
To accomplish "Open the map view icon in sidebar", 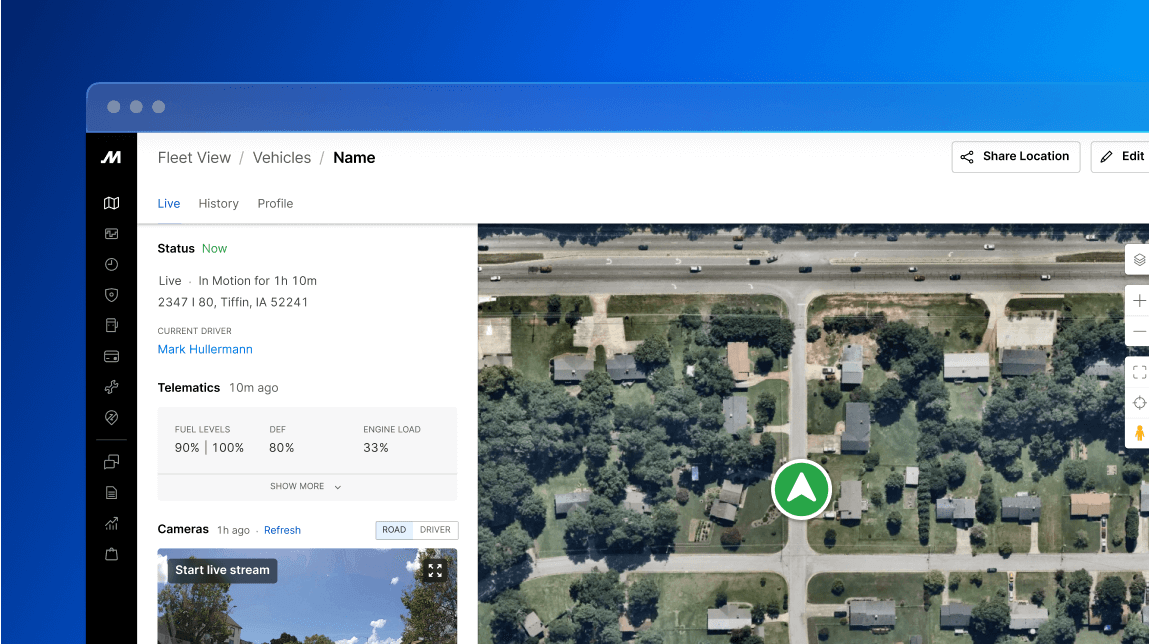I will click(111, 202).
